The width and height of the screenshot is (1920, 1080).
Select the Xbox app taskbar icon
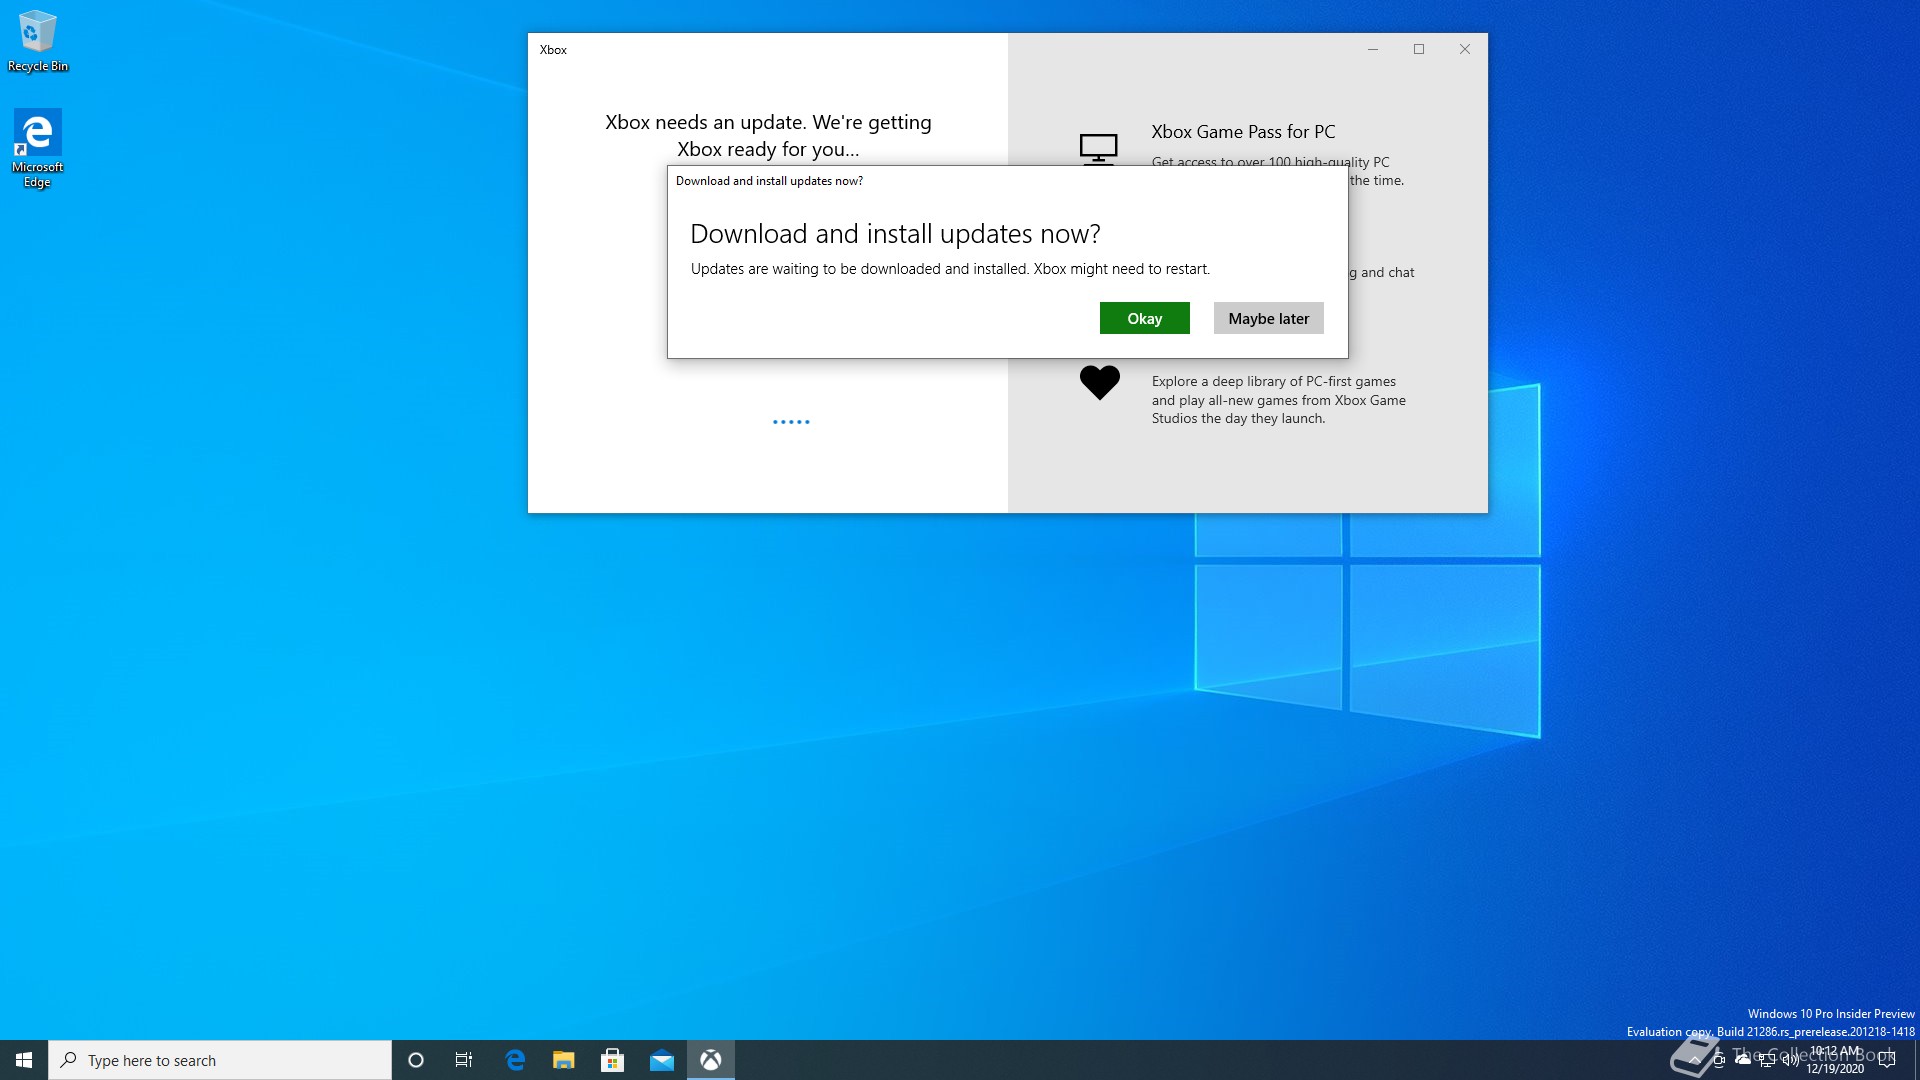[710, 1060]
